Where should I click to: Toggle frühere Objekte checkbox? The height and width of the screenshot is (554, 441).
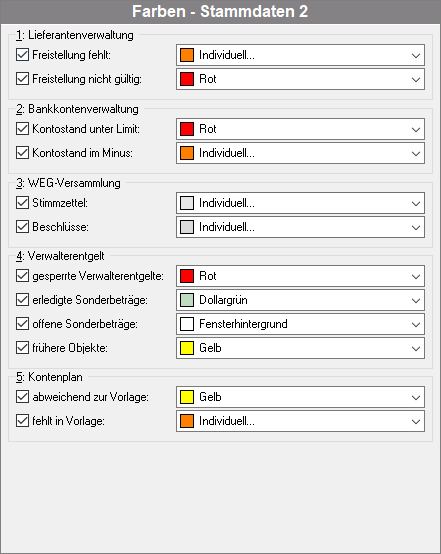click(x=22, y=348)
